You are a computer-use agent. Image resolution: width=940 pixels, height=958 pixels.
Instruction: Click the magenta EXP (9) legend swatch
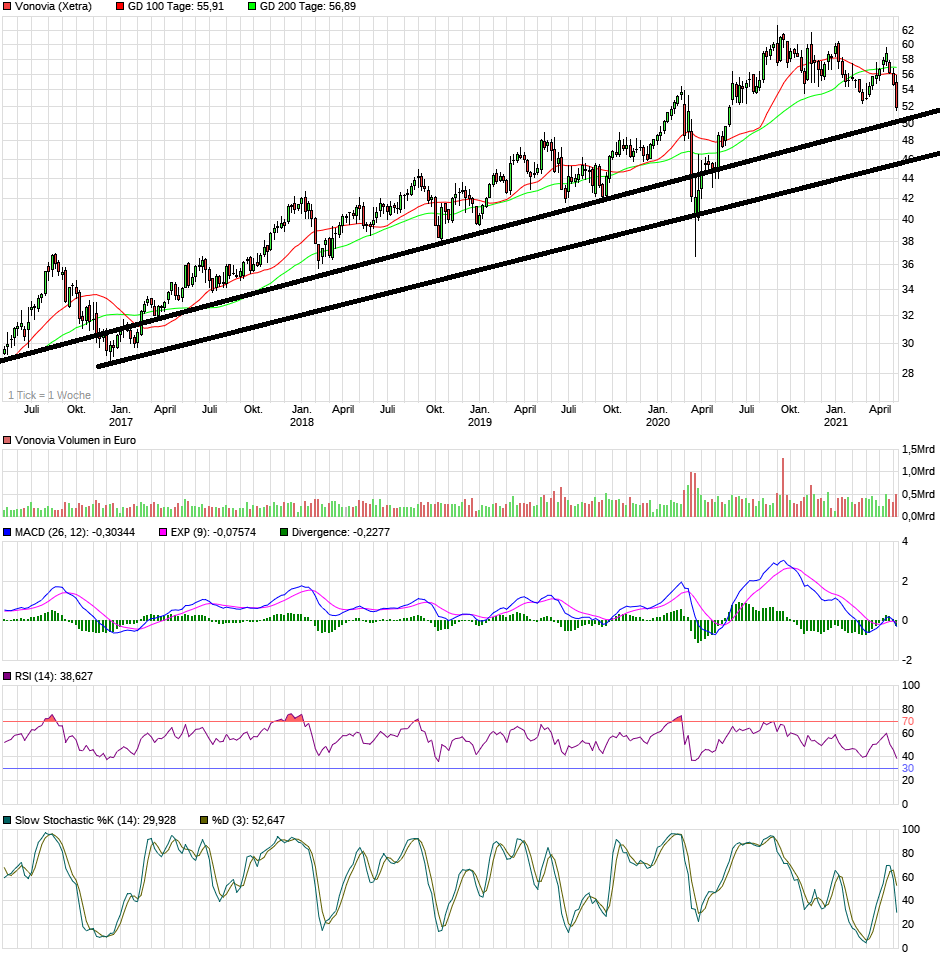pos(163,533)
